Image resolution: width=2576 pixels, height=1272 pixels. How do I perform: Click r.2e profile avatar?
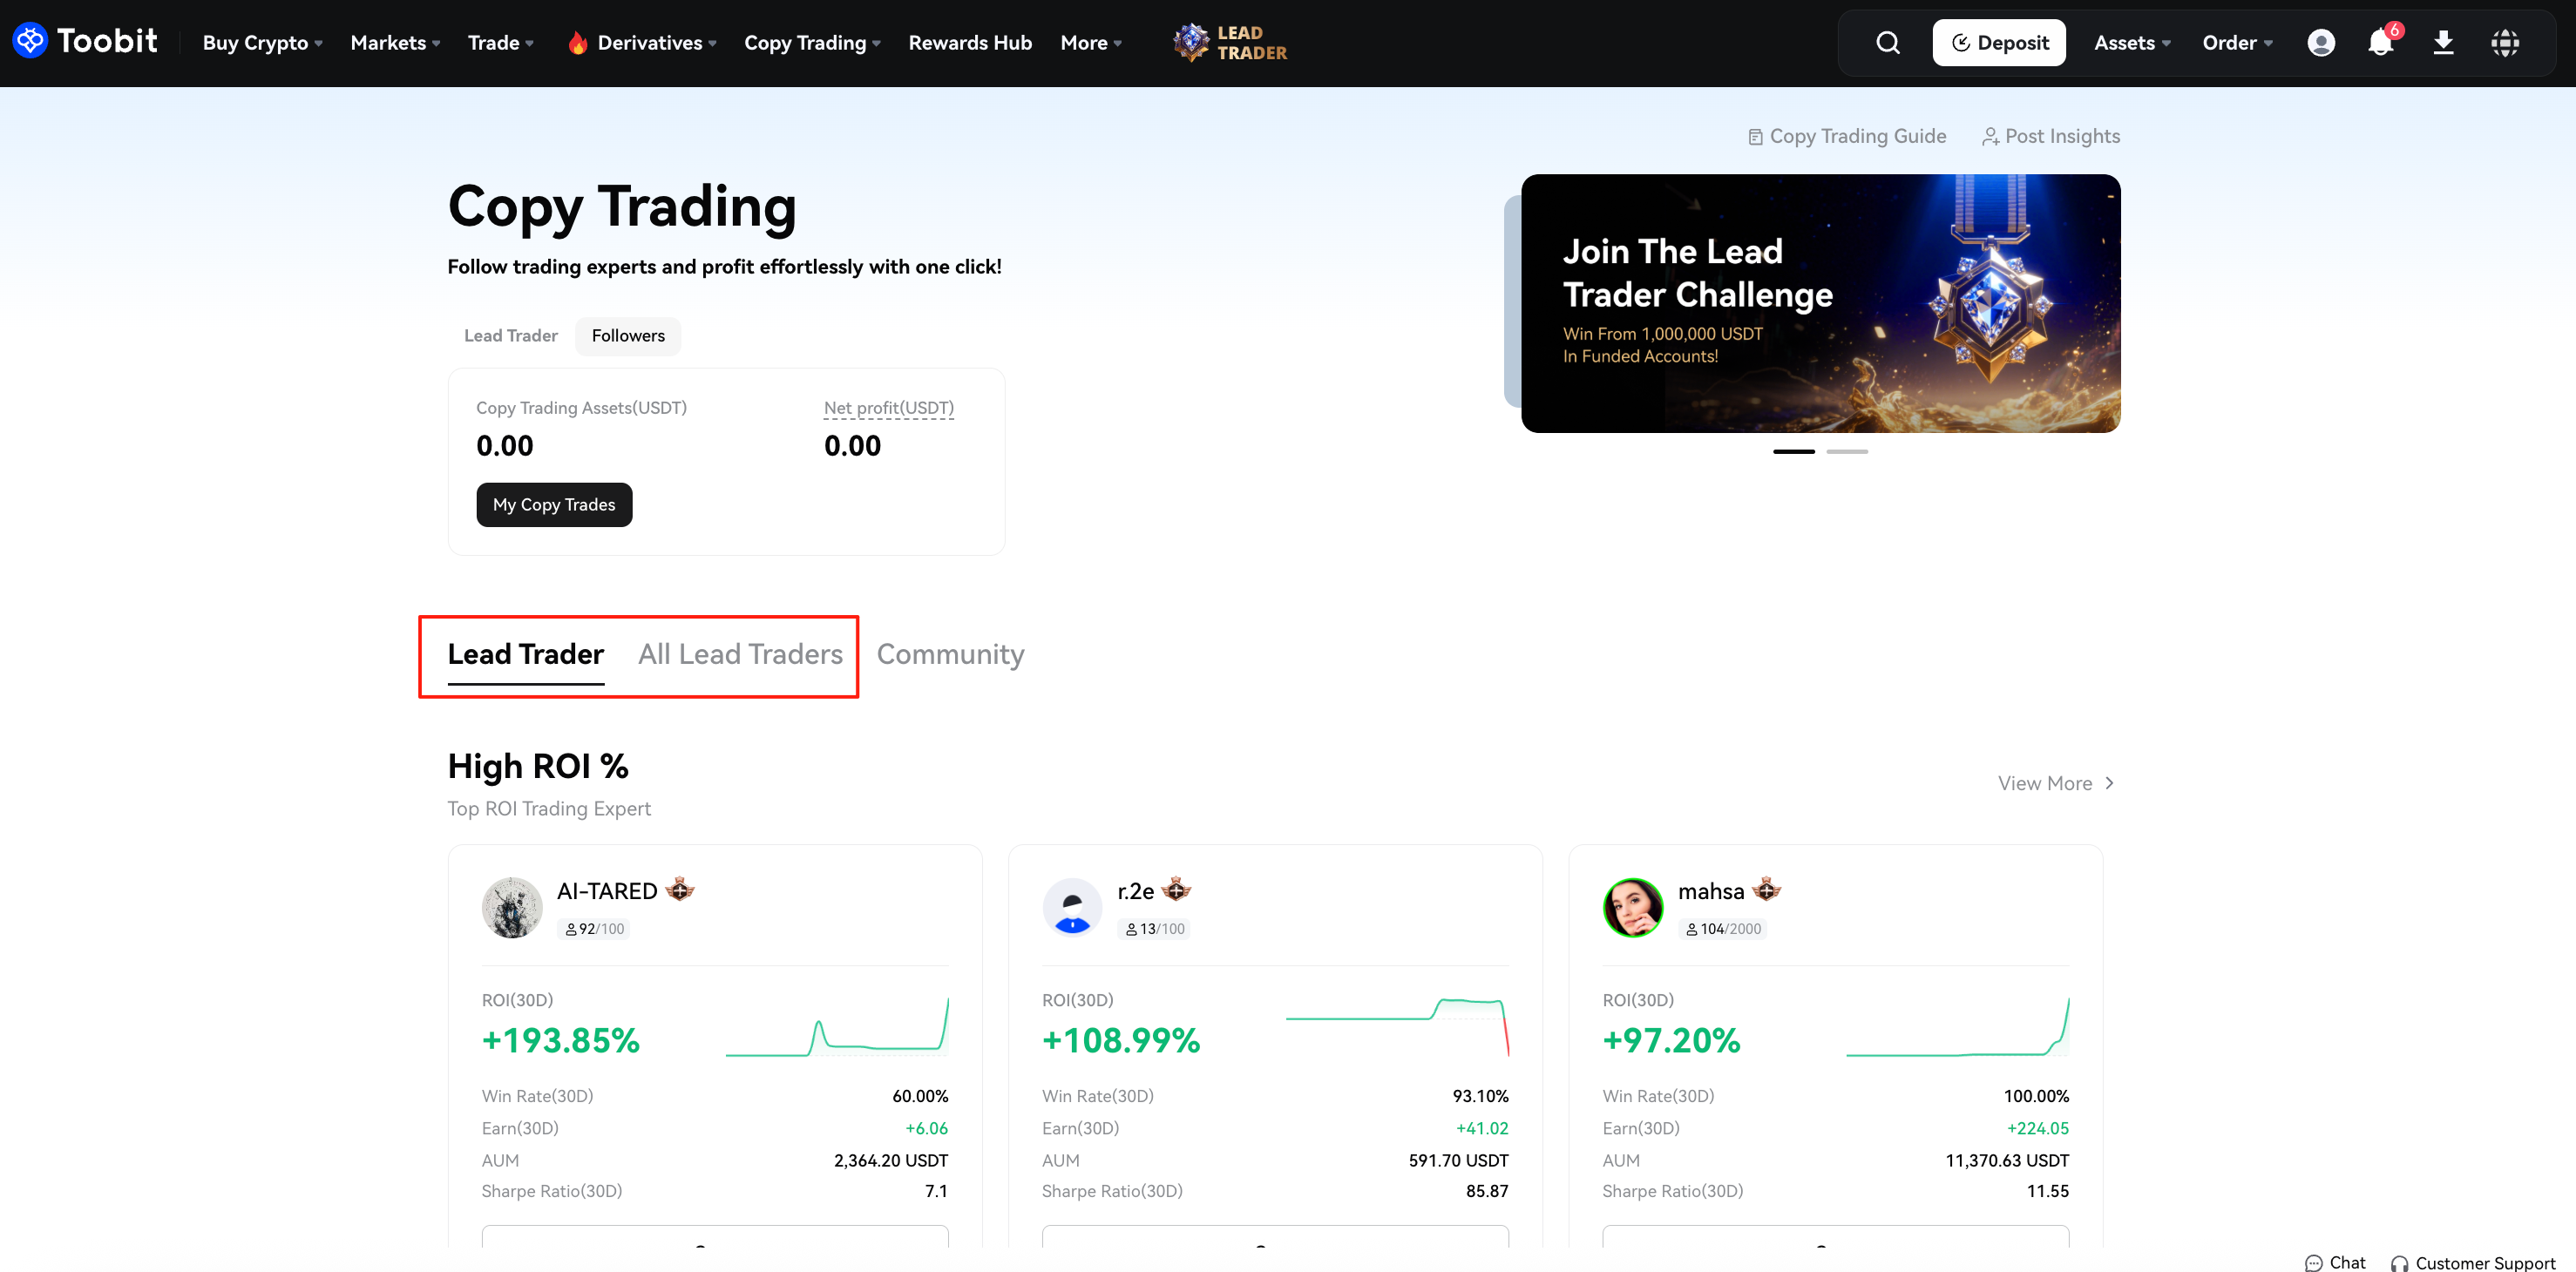coord(1072,907)
